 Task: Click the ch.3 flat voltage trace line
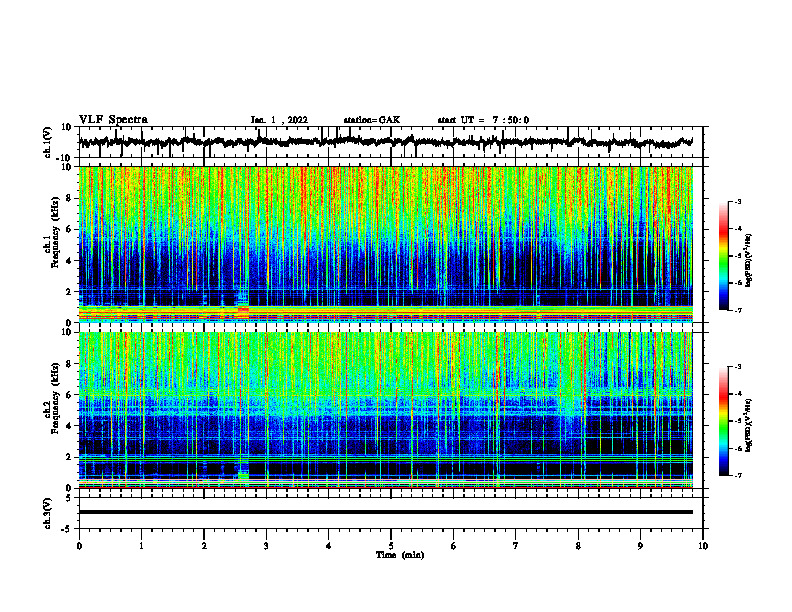[x=385, y=512]
